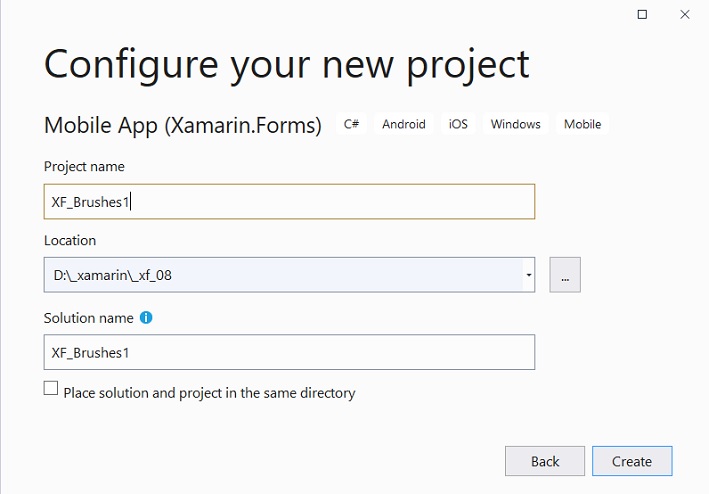Viewport: 709px width, 494px height.
Task: Click the checkbox label text about same directory
Action: pyautogui.click(x=209, y=393)
